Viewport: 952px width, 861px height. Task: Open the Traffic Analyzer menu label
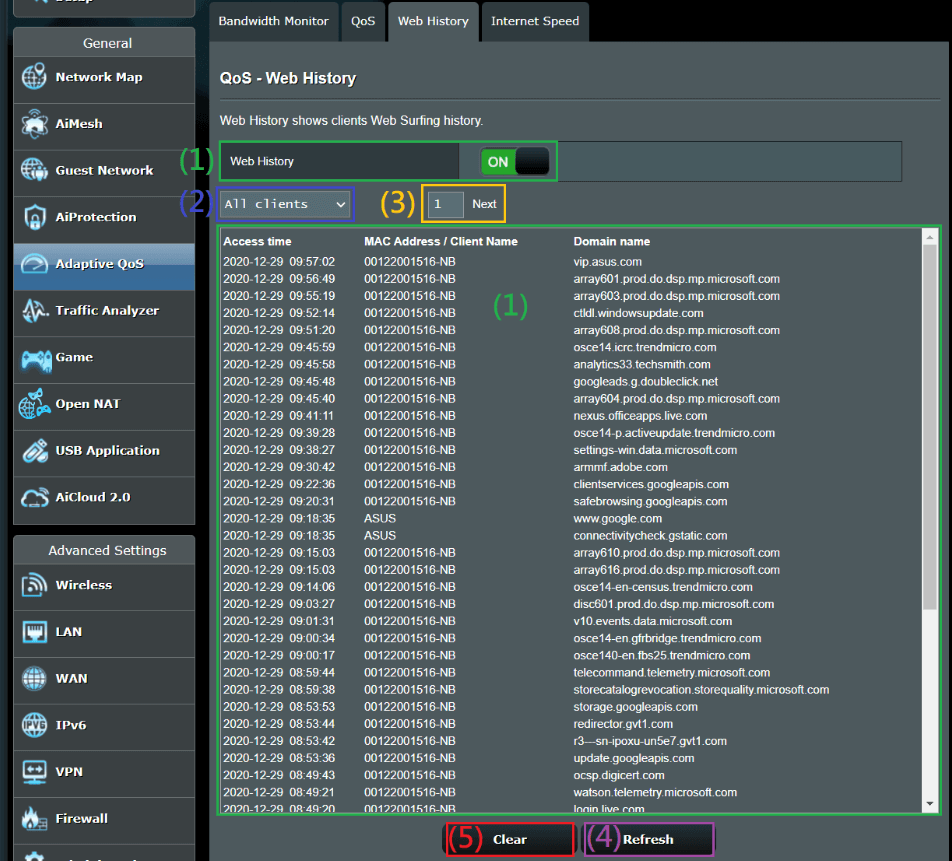(107, 310)
